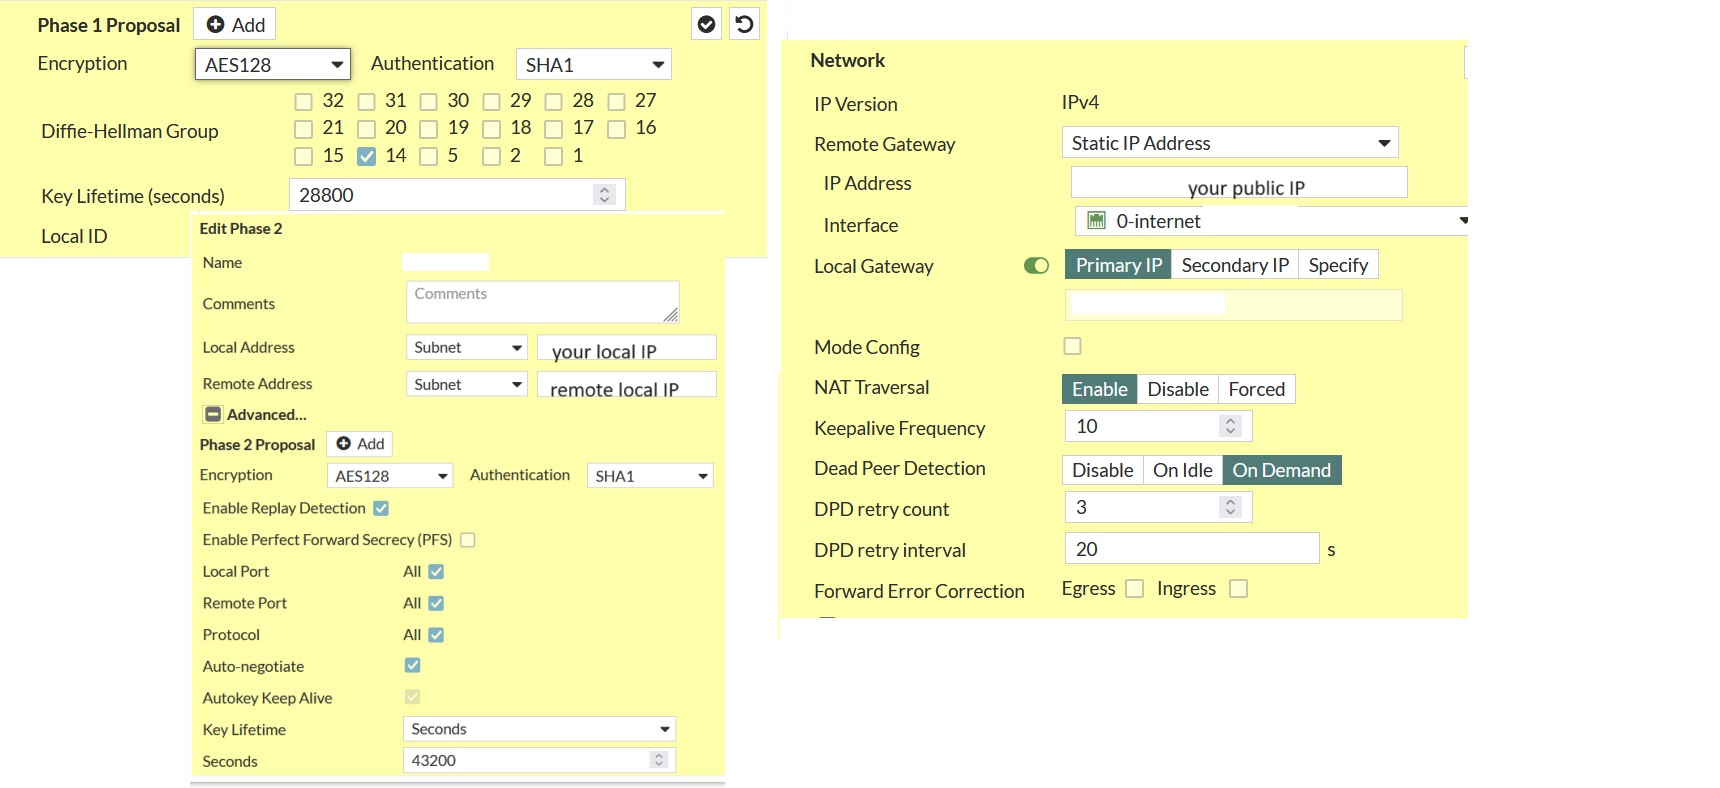Click the Remote Address IP field
1720x788 pixels.
[627, 385]
